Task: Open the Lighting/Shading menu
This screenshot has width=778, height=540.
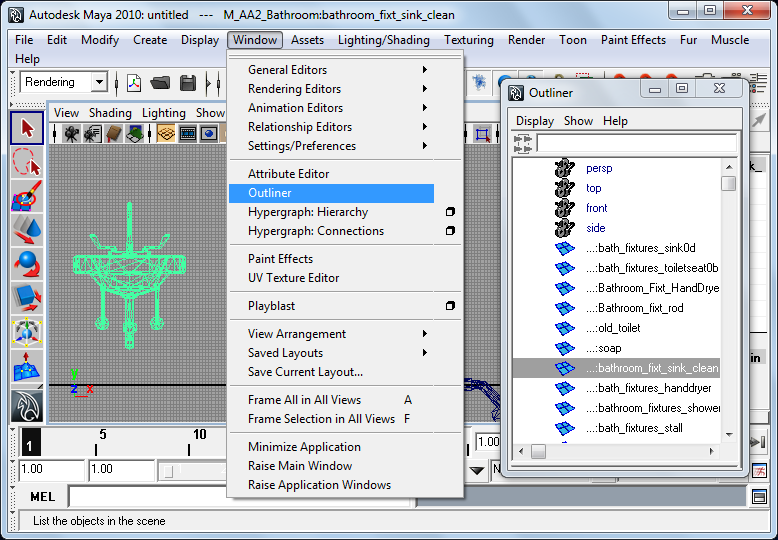Action: (x=384, y=40)
